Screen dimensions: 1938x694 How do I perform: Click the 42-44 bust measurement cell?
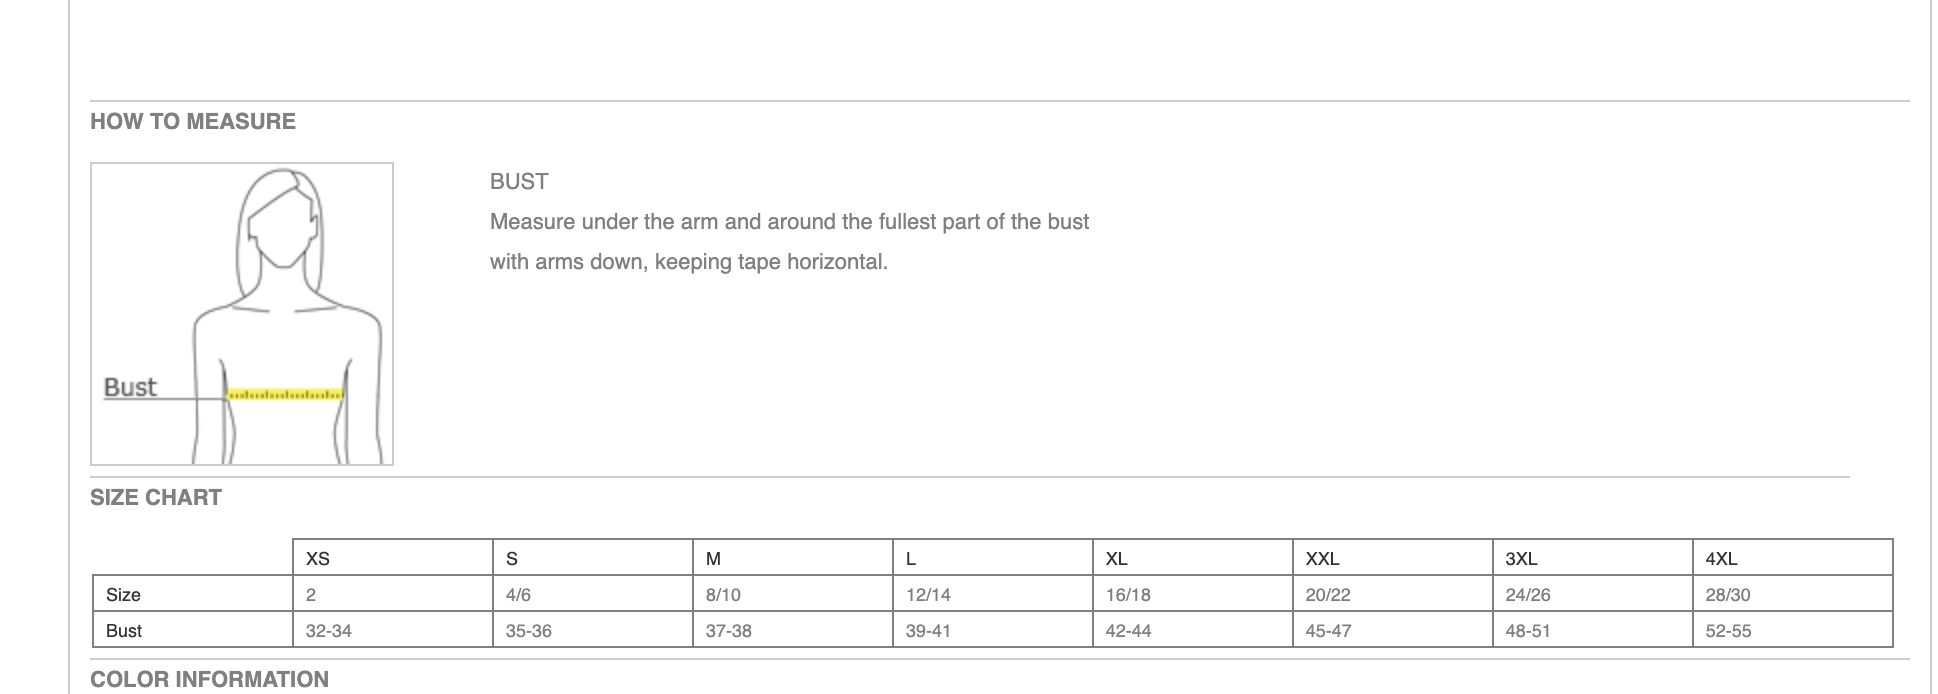[1193, 630]
